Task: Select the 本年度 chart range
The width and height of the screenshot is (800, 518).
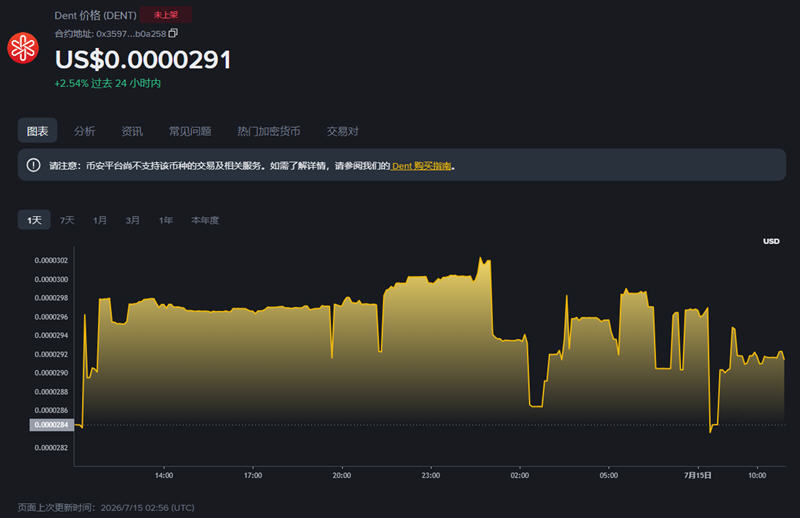Action: (x=205, y=220)
